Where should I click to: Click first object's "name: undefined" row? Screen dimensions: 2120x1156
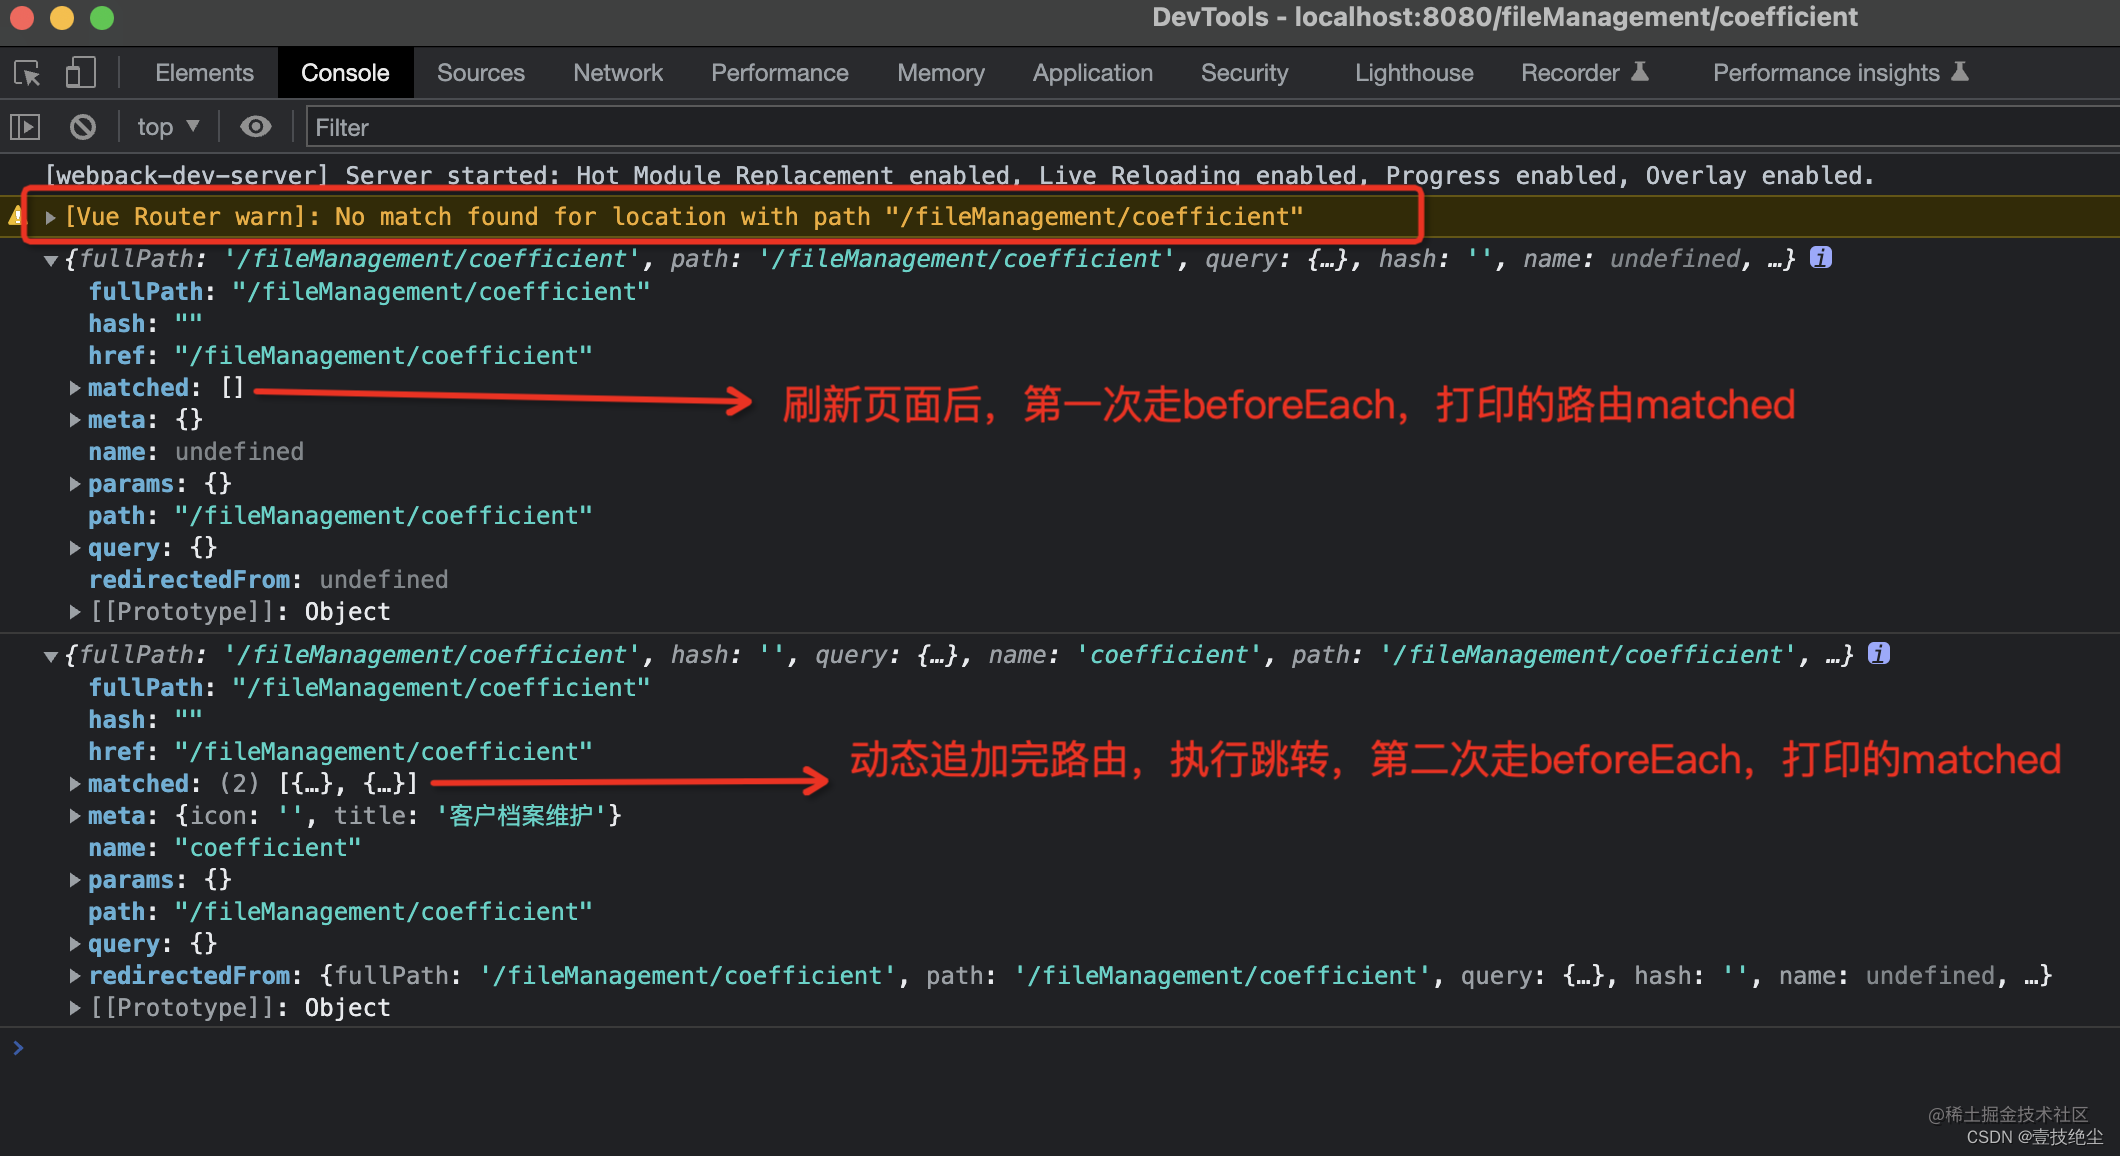point(196,452)
